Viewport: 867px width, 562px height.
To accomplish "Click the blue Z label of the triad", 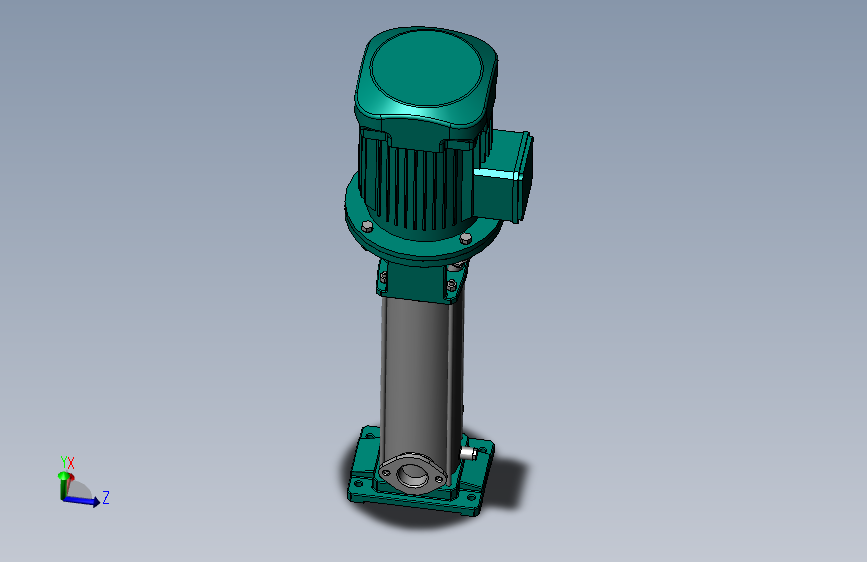I will (x=106, y=497).
